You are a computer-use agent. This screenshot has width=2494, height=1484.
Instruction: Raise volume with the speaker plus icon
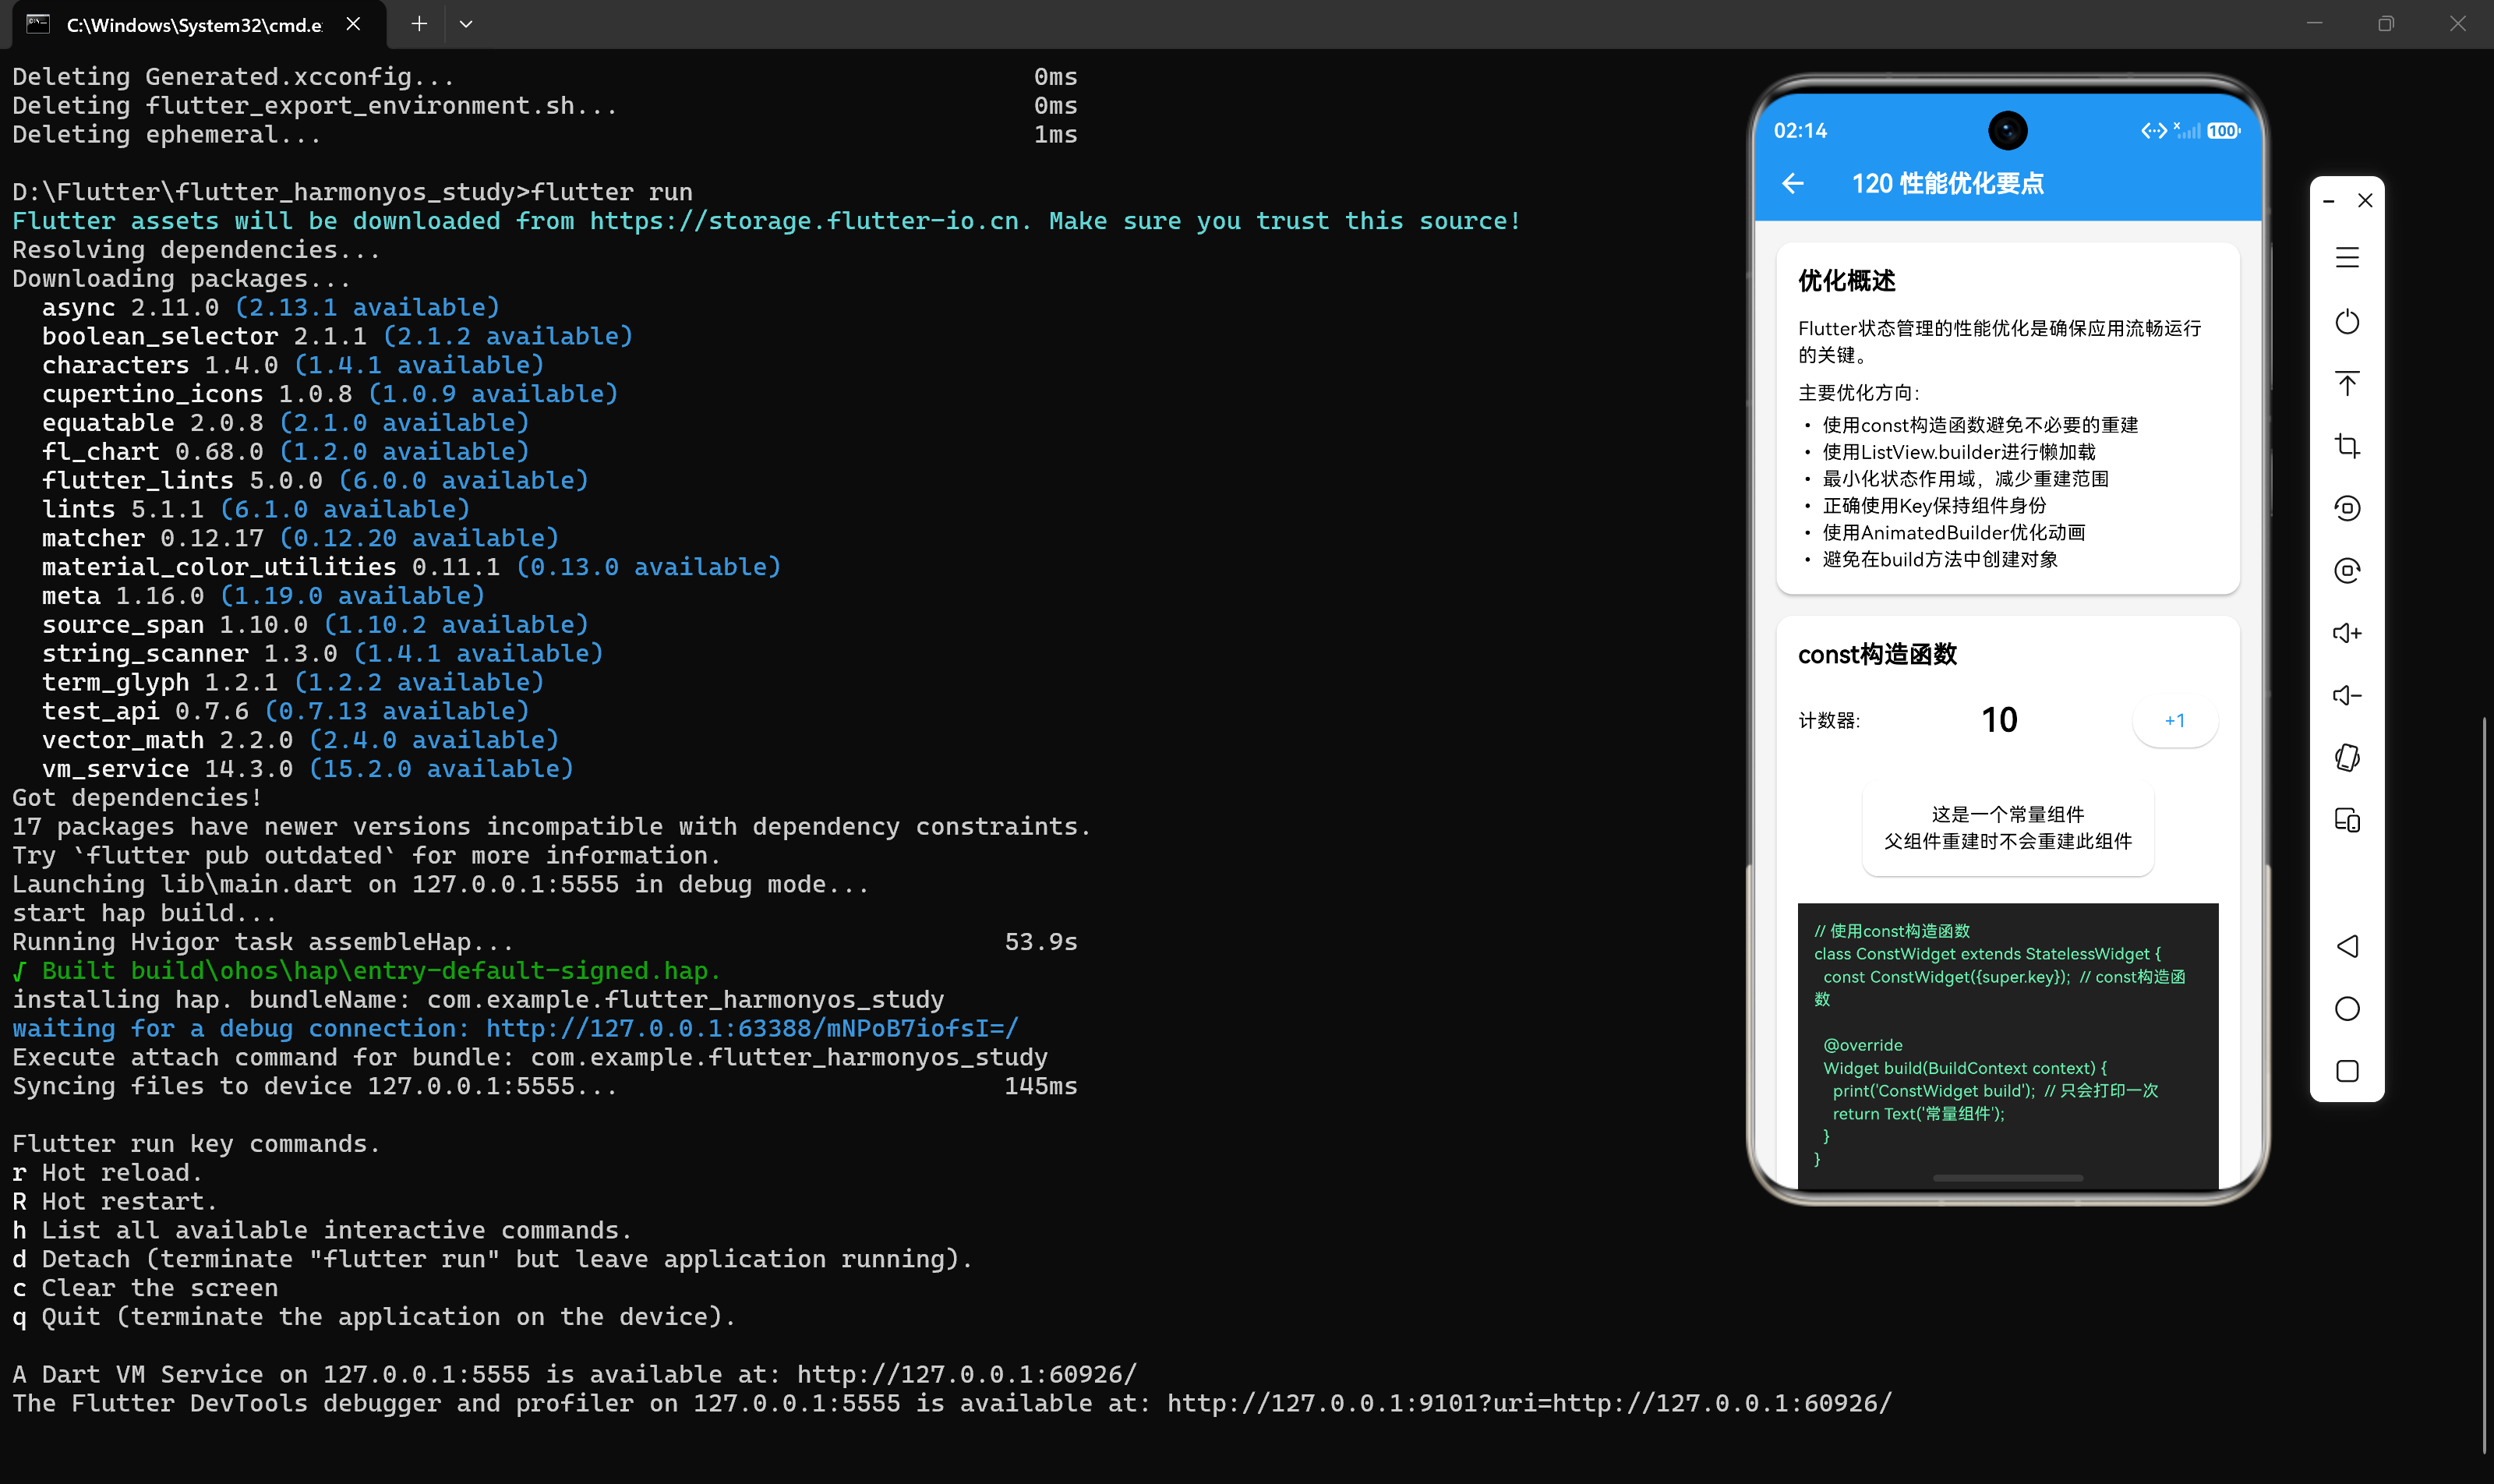pos(2347,633)
